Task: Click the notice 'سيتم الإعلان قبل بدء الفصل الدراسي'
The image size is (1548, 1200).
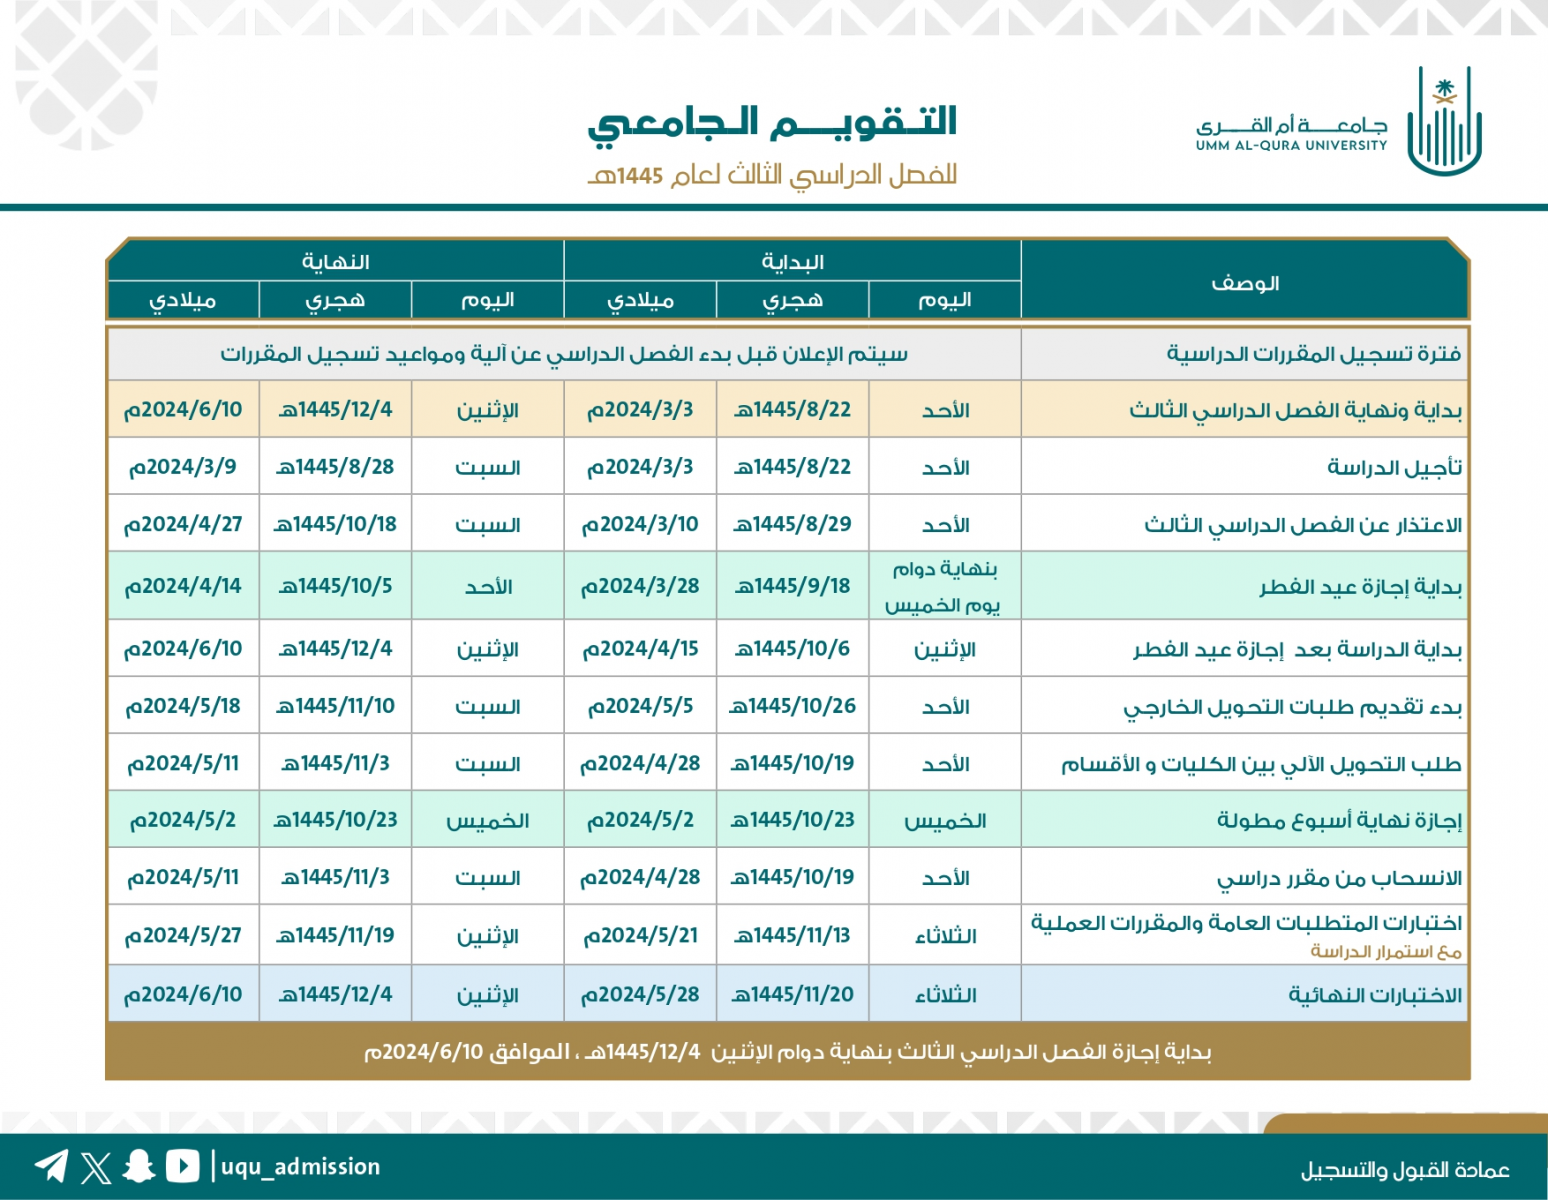Action: pos(564,354)
